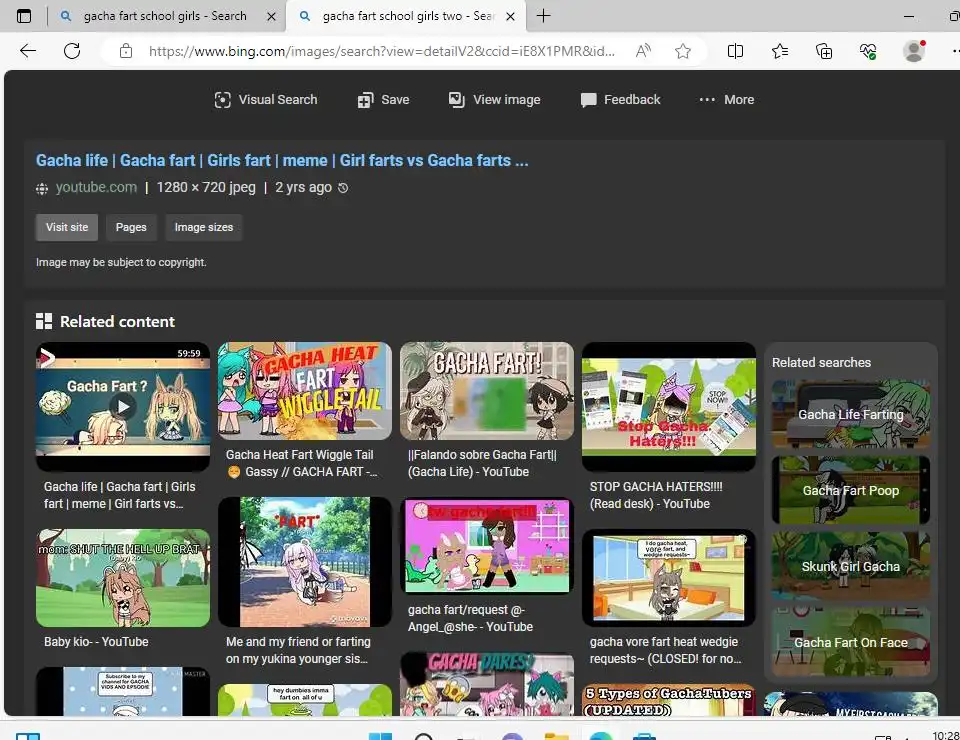Open a new tab with plus icon
Viewport: 960px width, 740px height.
coord(543,16)
